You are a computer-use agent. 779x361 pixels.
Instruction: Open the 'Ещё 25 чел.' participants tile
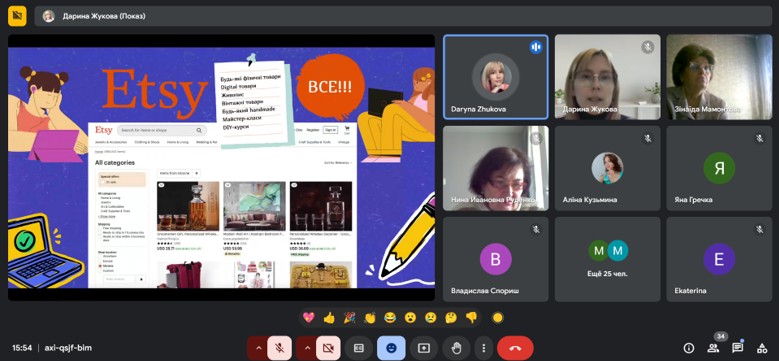(x=608, y=259)
